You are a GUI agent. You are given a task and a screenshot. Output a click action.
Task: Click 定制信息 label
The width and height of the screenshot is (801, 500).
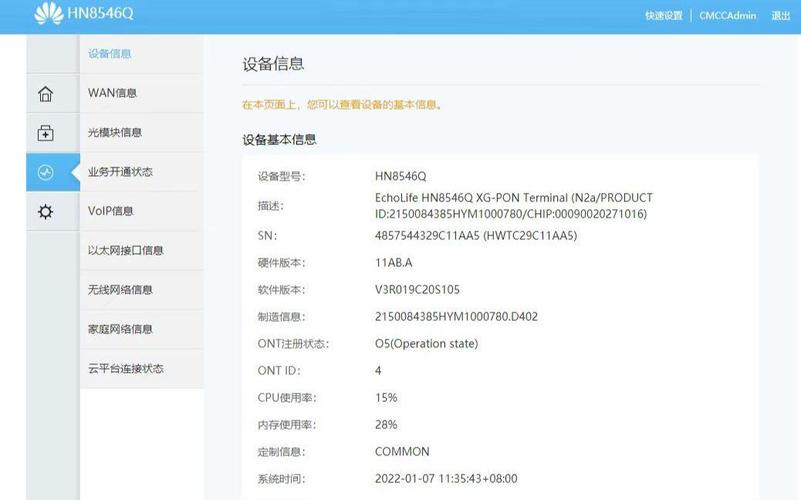281,452
